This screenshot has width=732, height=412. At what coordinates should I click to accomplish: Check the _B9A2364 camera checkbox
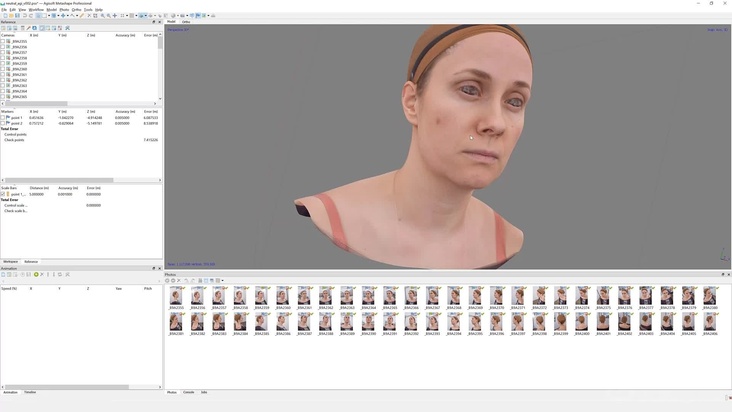[x=3, y=91]
